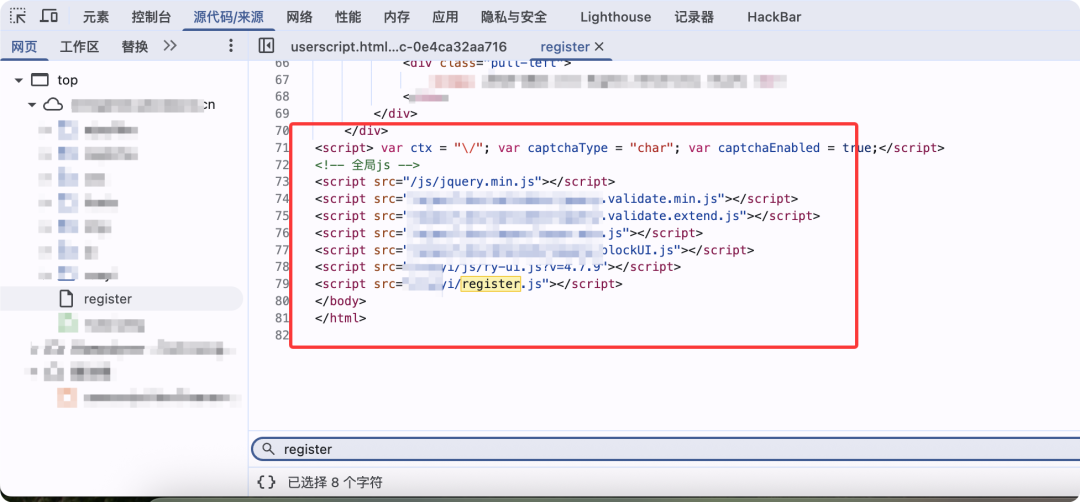Click the 已选择 8 个字符 status text

click(x=335, y=482)
